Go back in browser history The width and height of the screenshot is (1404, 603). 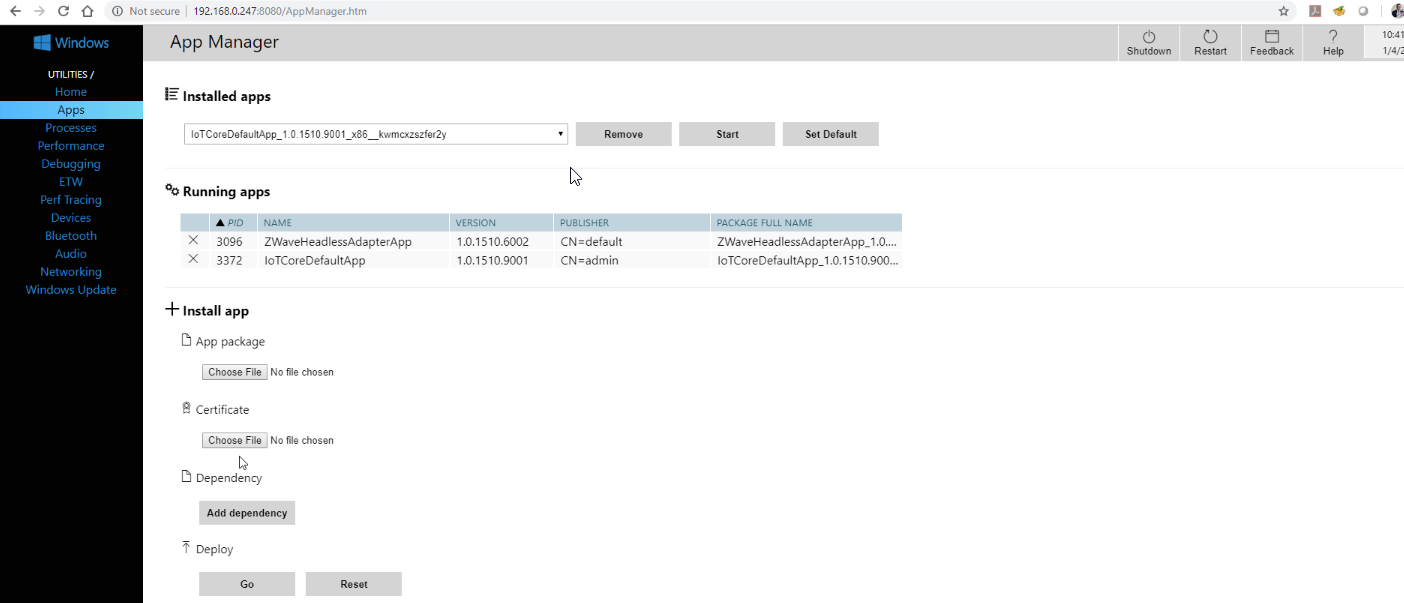(16, 11)
